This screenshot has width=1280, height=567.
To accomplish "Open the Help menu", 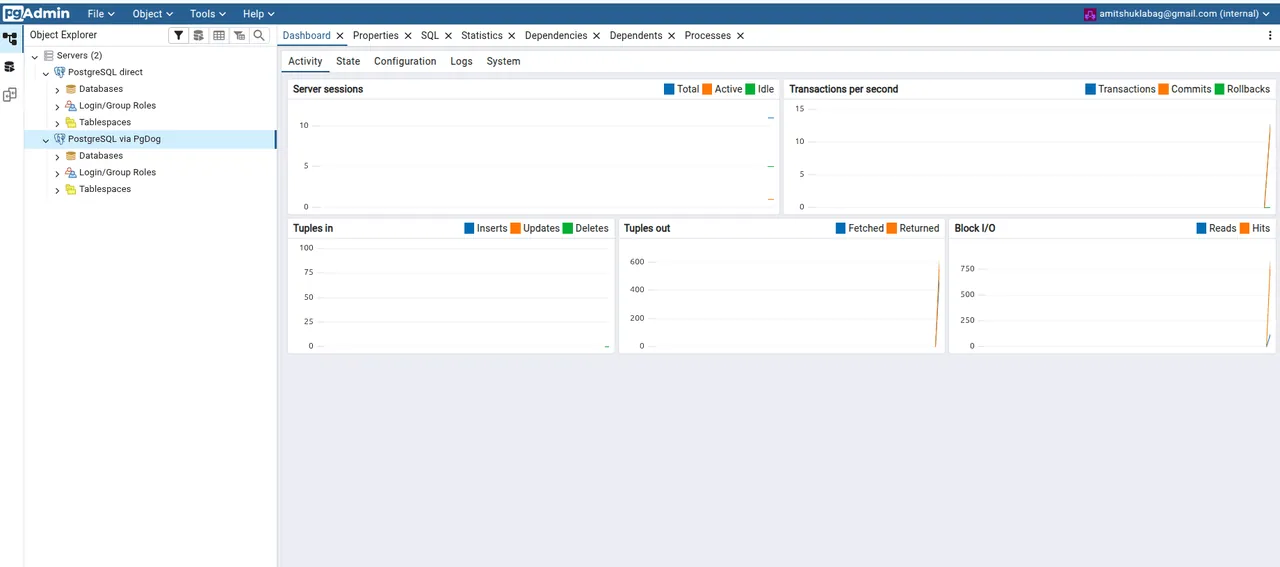I will [x=259, y=14].
